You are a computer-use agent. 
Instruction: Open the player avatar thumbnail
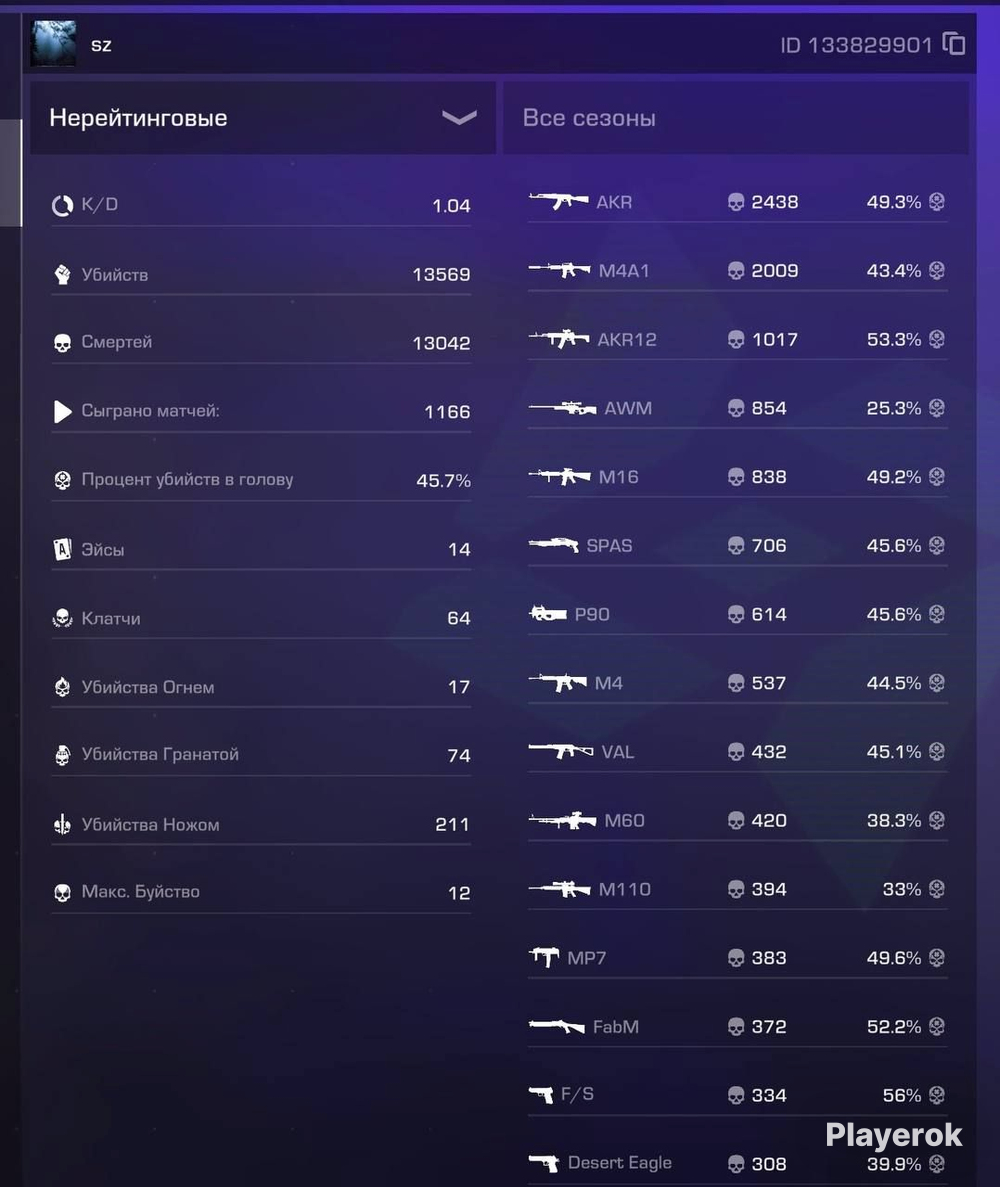[53, 43]
